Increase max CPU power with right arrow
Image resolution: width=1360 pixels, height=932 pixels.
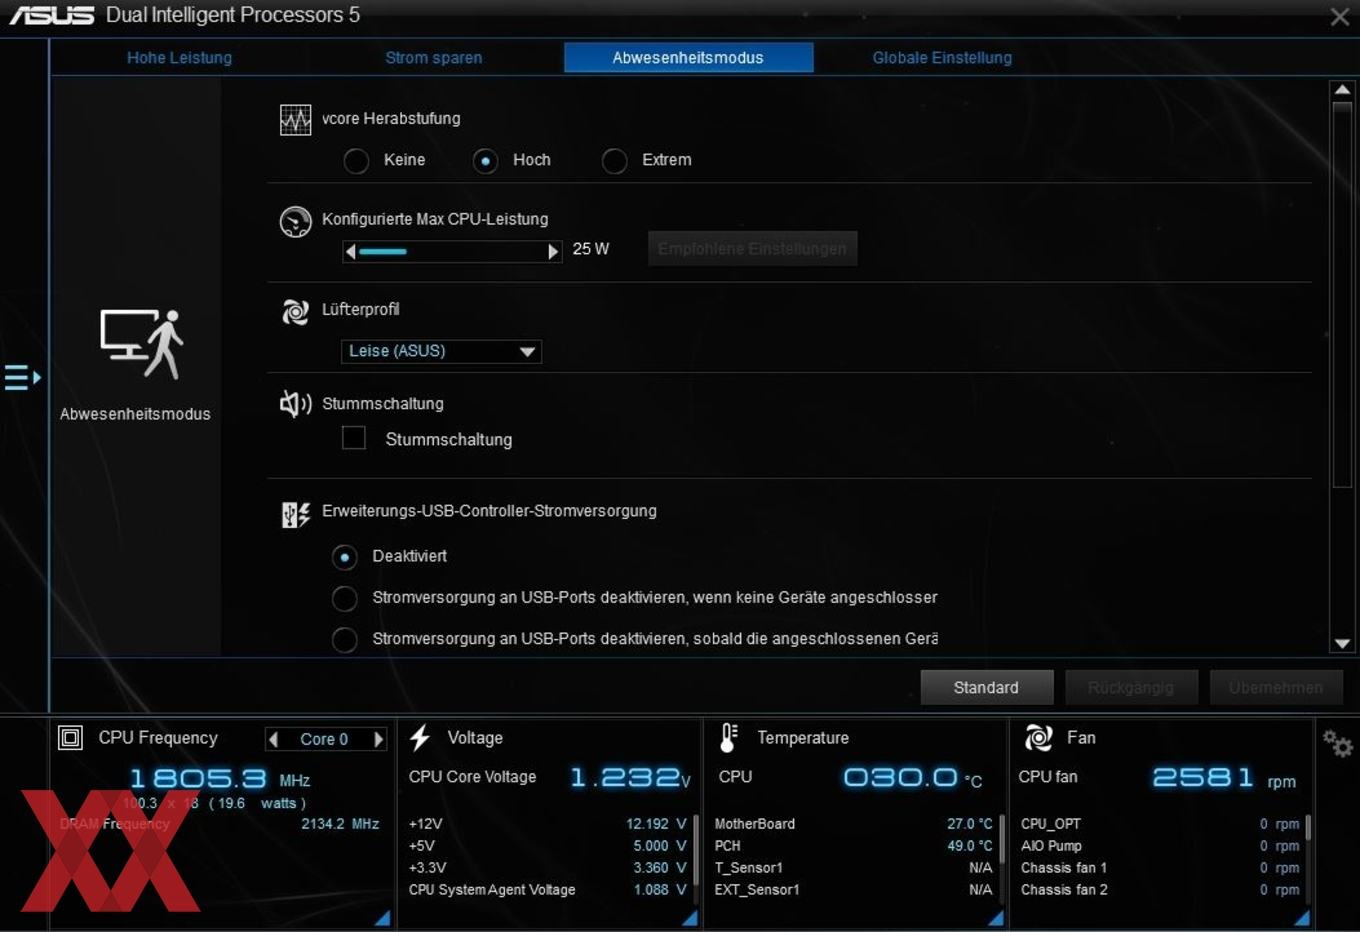(553, 251)
